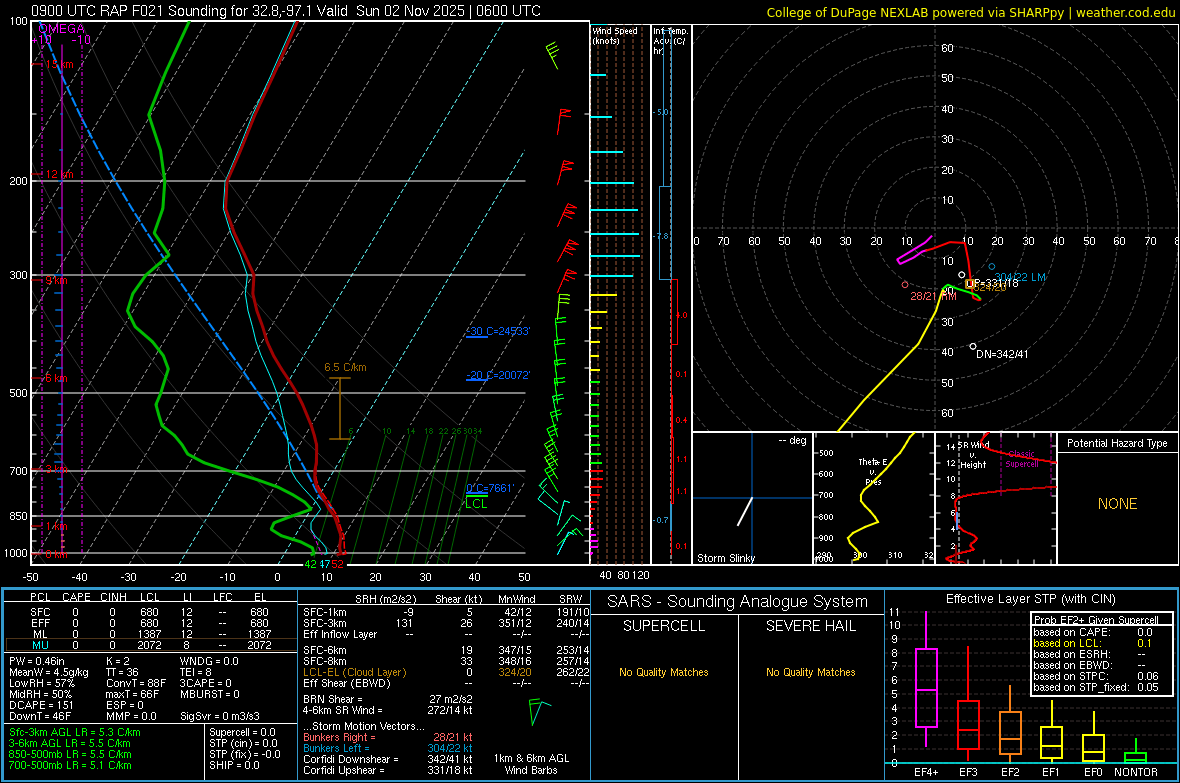Click the "304/22 LM" left mover label
The height and width of the screenshot is (783, 1180).
(x=1020, y=277)
